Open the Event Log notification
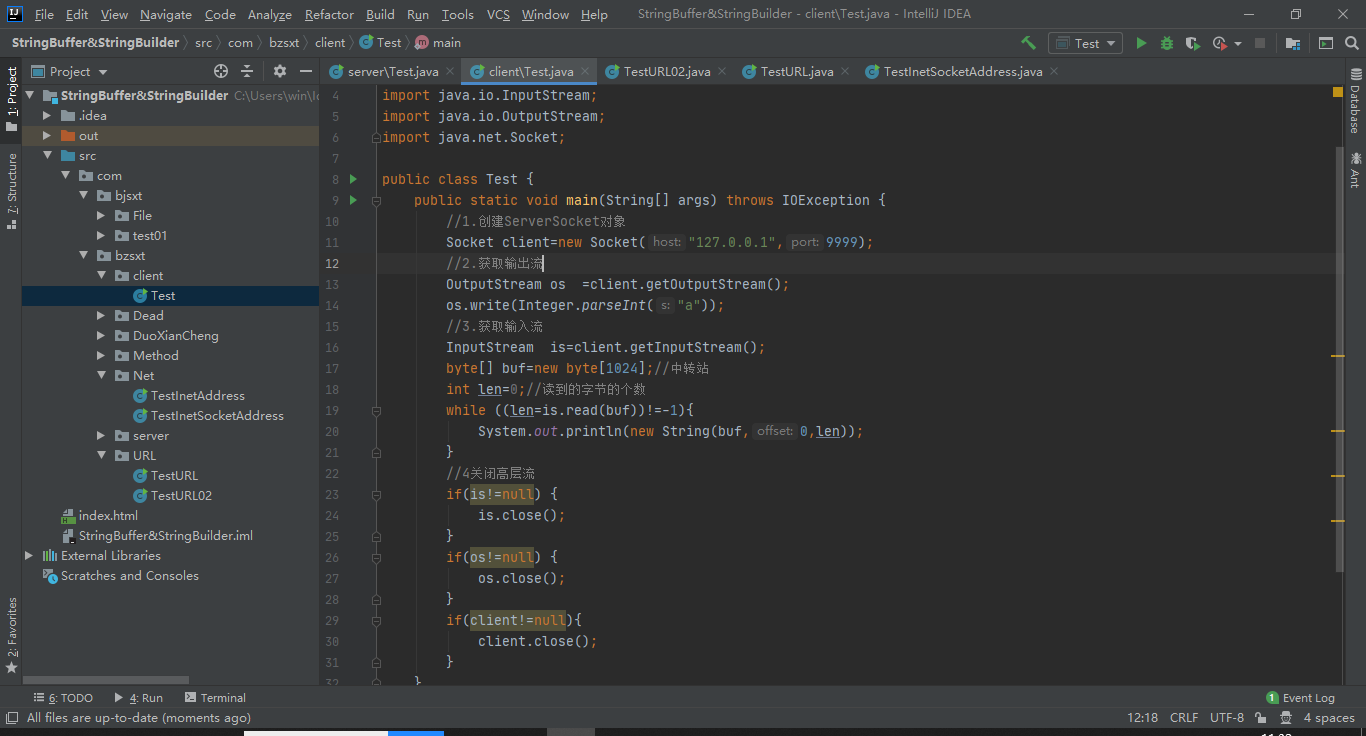The image size is (1366, 736). 1300,698
